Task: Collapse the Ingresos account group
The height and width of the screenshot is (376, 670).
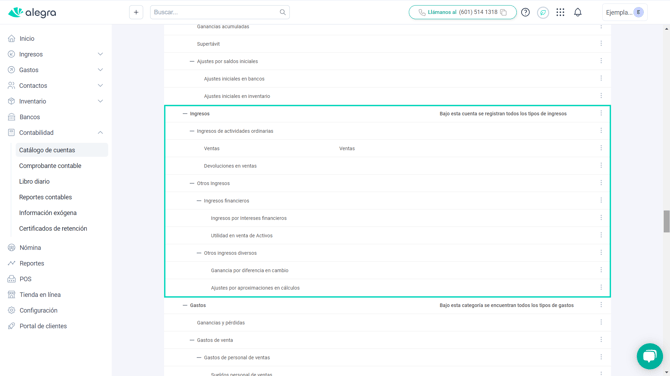Action: [185, 114]
